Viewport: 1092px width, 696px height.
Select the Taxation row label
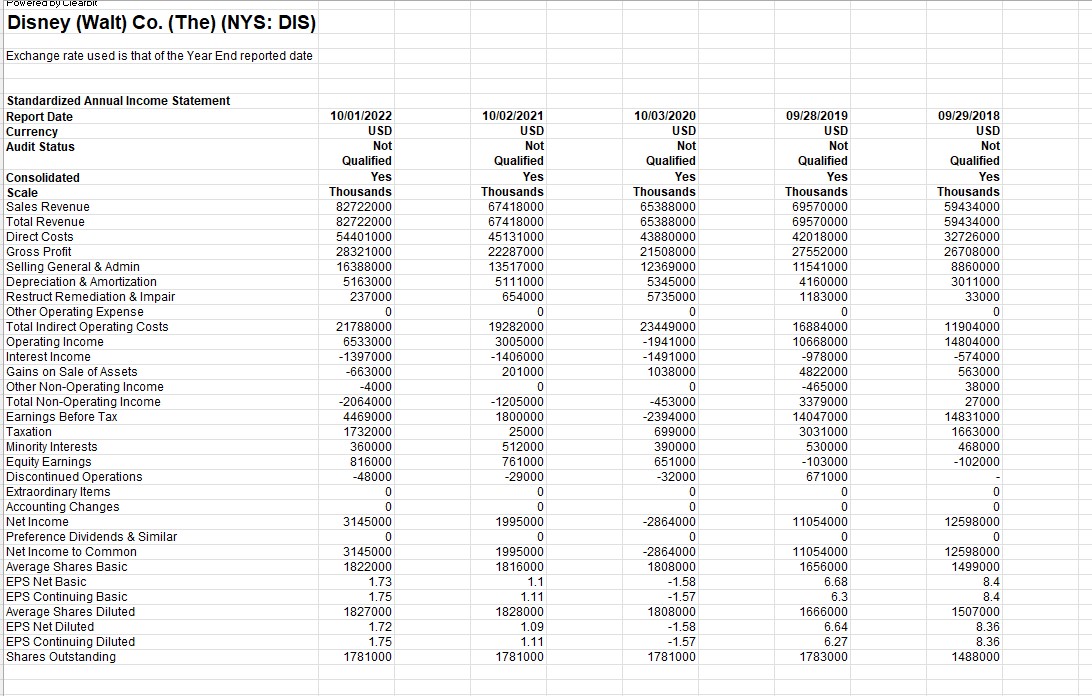(x=29, y=432)
